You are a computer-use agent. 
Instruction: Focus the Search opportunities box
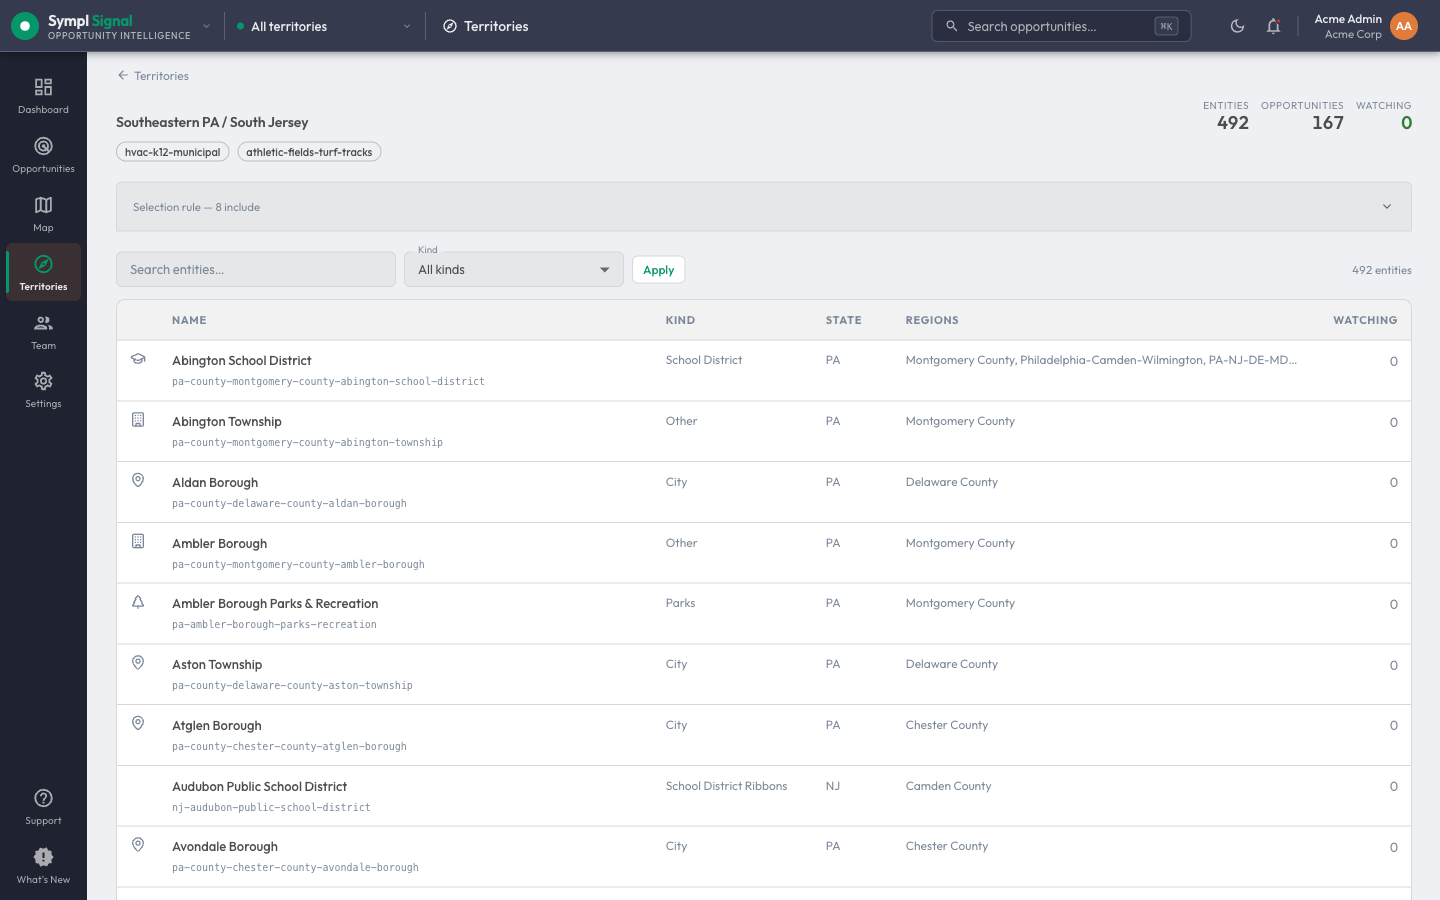(x=1061, y=26)
